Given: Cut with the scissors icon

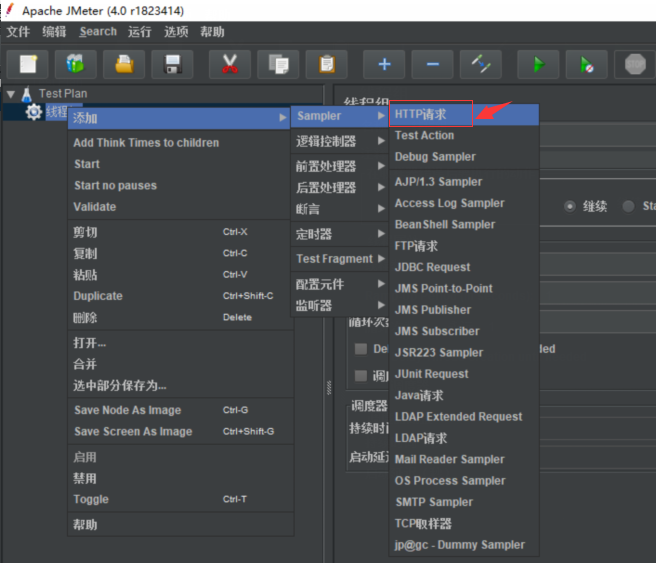Looking at the screenshot, I should tap(230, 64).
